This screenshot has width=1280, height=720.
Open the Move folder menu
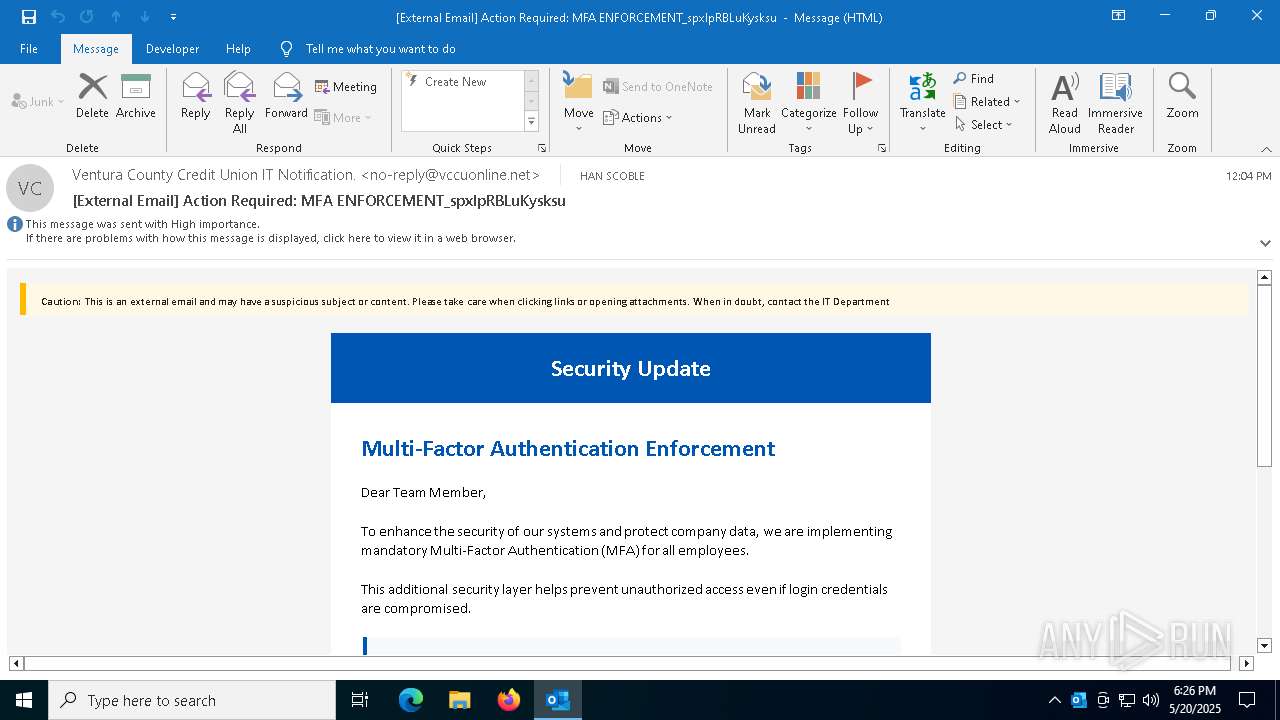pyautogui.click(x=578, y=102)
